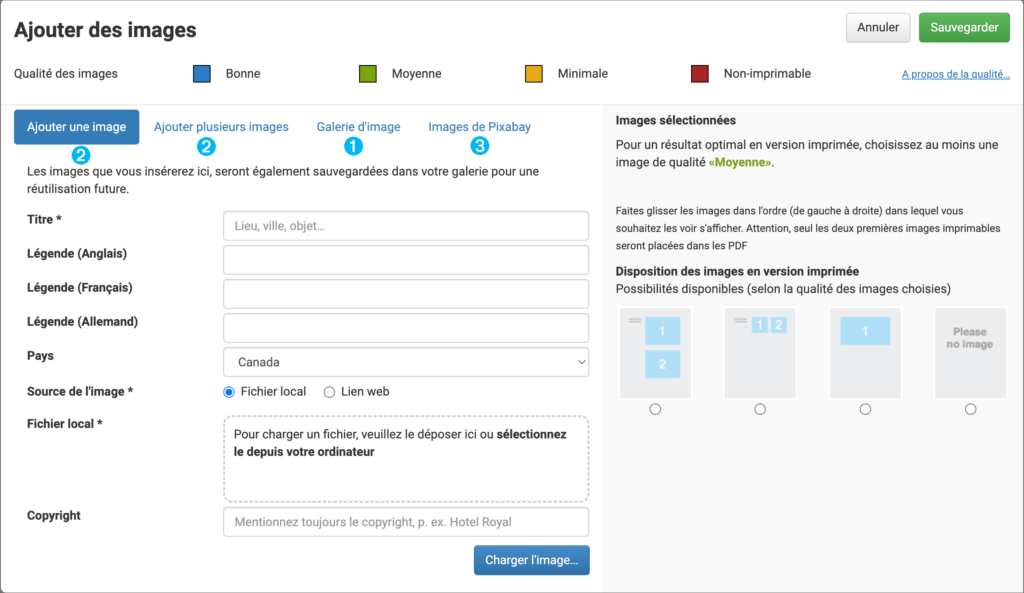The height and width of the screenshot is (593, 1024).
Task: Select radio button under 'Please no image' layout
Action: point(970,409)
